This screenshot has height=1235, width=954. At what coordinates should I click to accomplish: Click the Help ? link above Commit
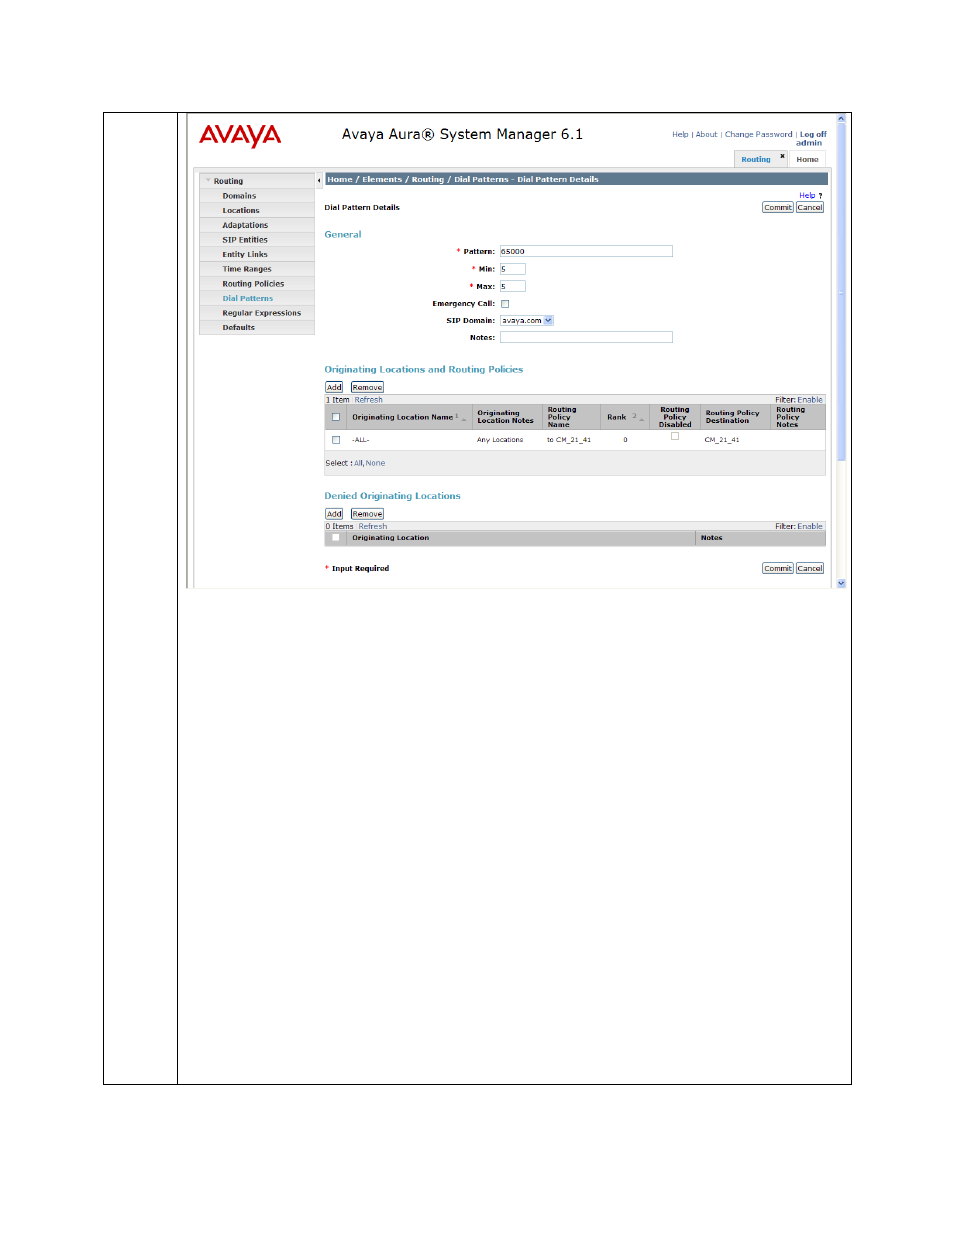pyautogui.click(x=810, y=196)
